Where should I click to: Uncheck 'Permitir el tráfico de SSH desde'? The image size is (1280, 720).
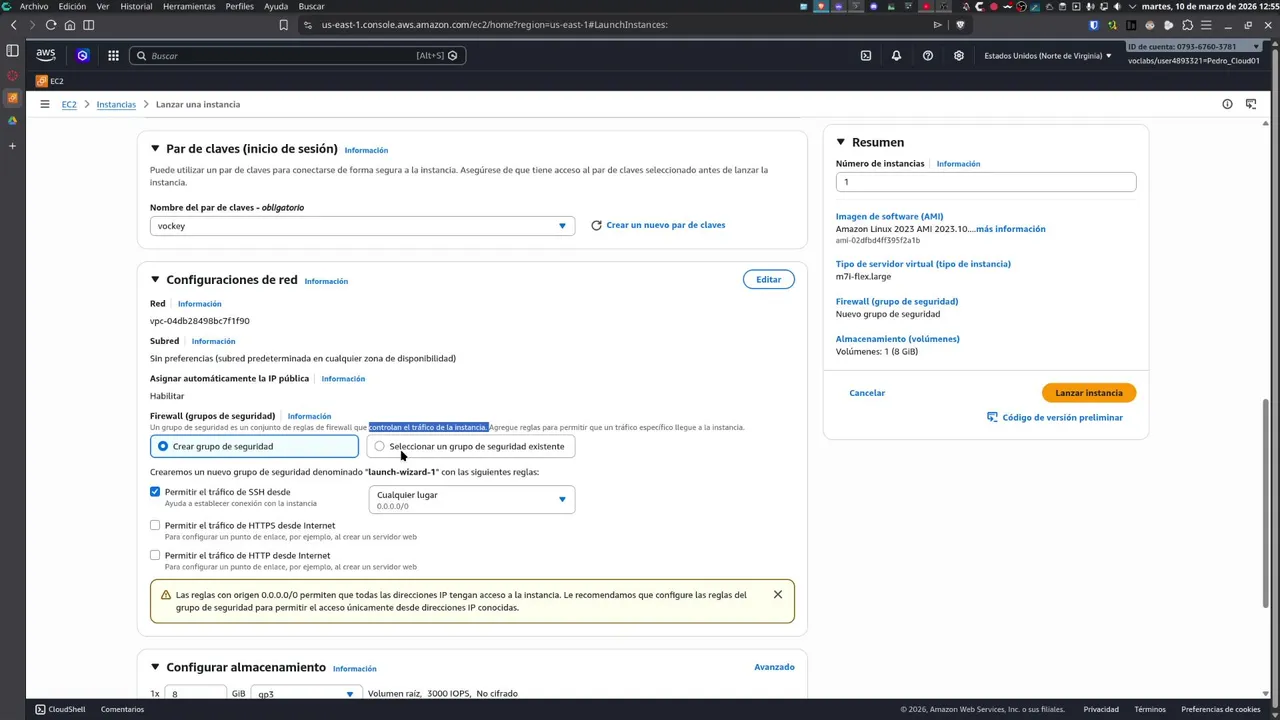(155, 492)
